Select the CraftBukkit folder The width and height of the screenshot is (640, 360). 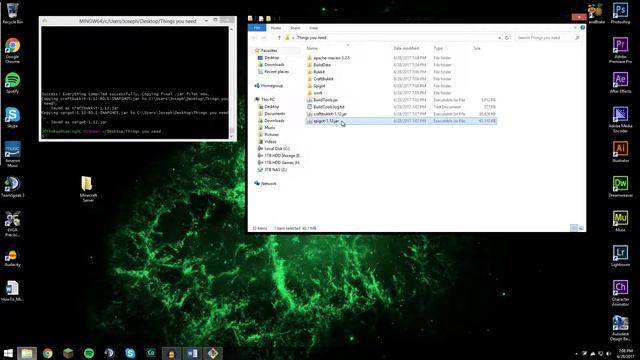pos(323,79)
